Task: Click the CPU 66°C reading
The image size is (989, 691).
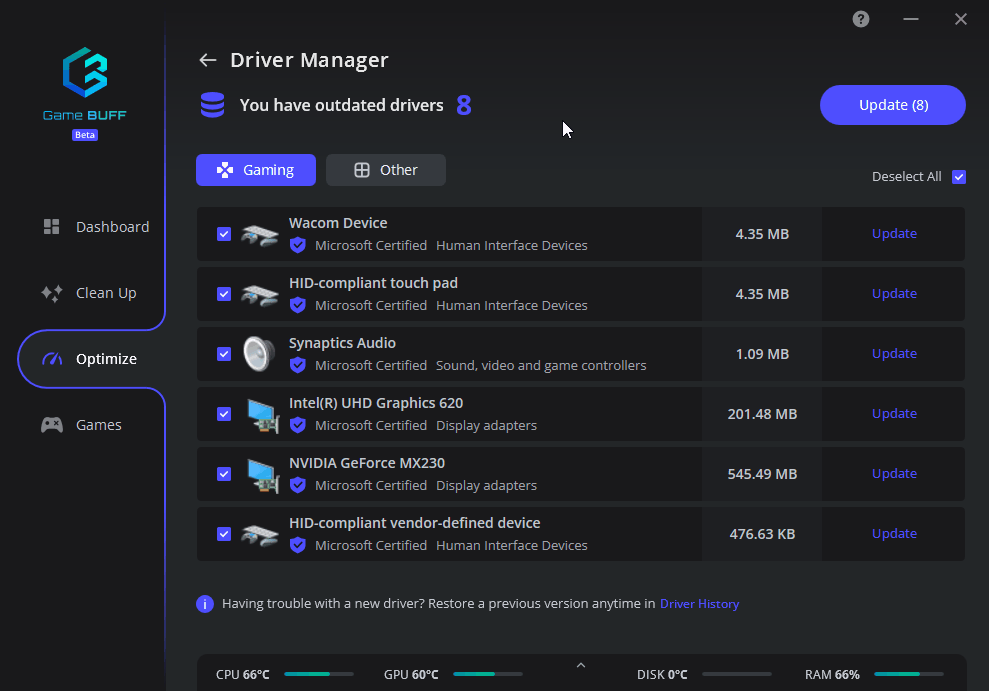Action: point(242,675)
